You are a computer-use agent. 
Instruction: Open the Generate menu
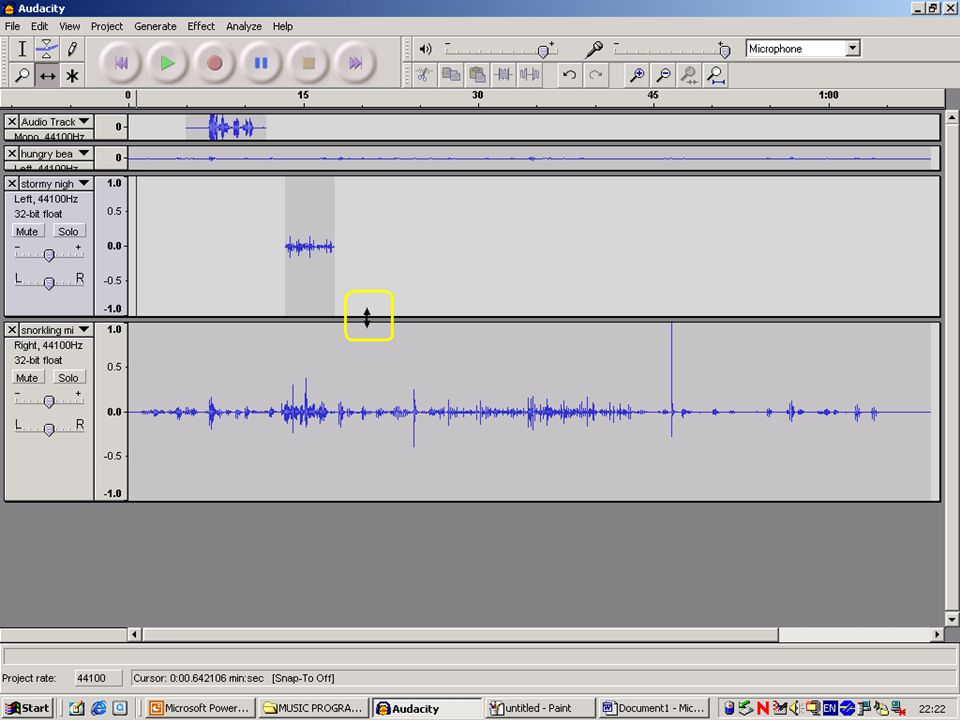click(x=155, y=26)
